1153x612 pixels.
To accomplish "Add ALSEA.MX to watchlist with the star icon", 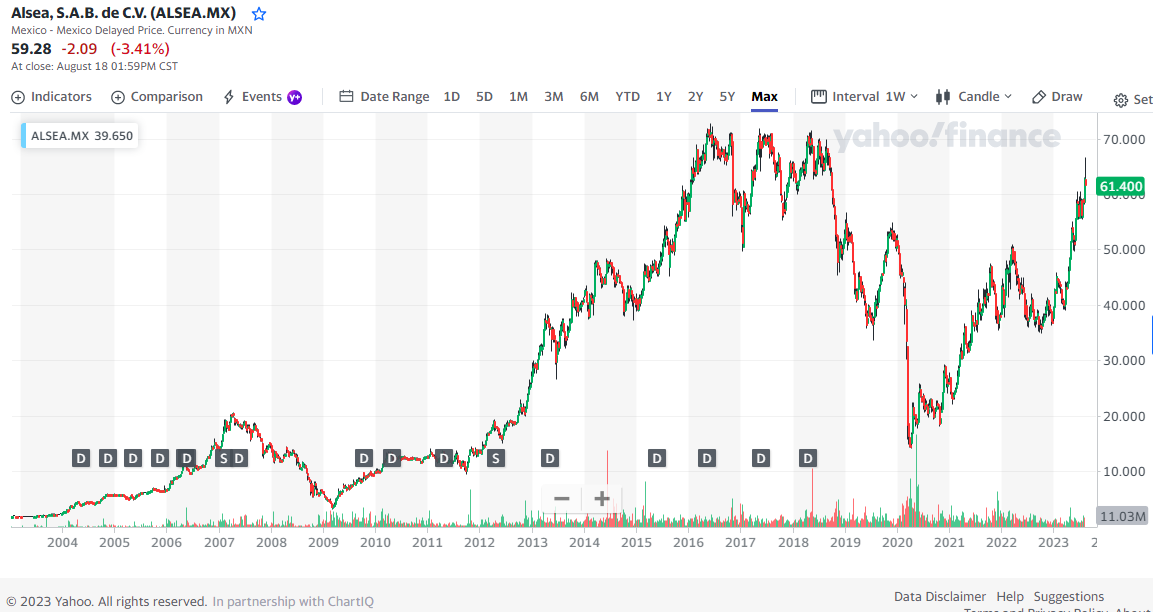I will pyautogui.click(x=259, y=14).
